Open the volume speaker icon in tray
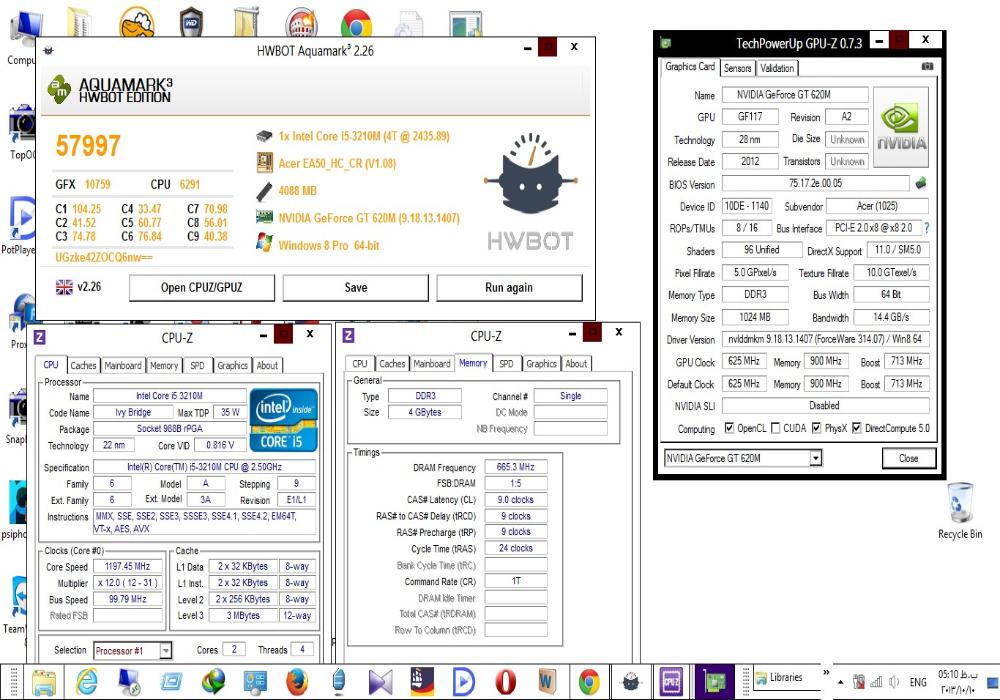The height and width of the screenshot is (700, 1000). (x=894, y=682)
